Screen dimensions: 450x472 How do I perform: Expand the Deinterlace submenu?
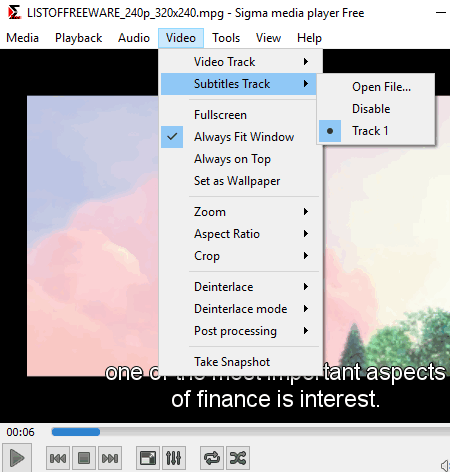click(x=240, y=287)
